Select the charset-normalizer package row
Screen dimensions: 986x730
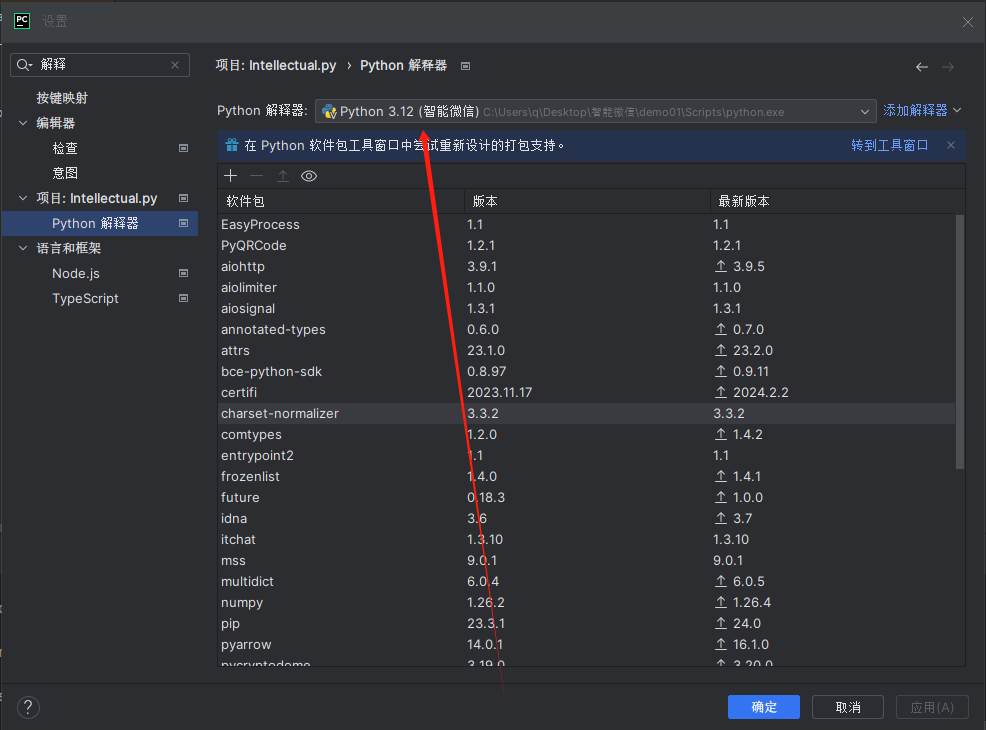coord(587,413)
